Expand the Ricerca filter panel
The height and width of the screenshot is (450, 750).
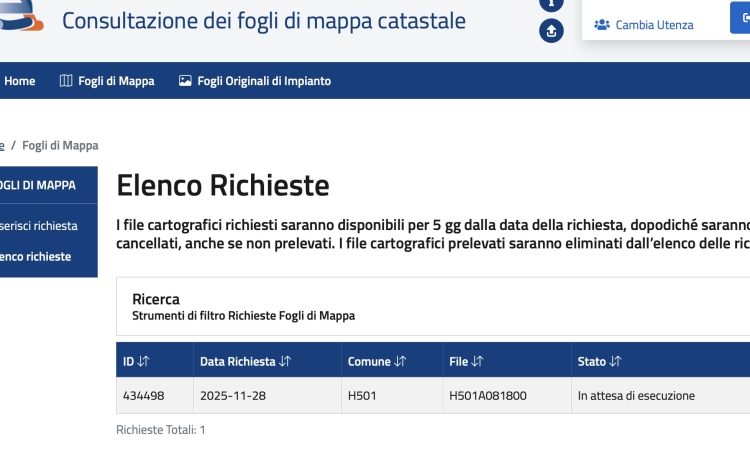[x=156, y=299]
